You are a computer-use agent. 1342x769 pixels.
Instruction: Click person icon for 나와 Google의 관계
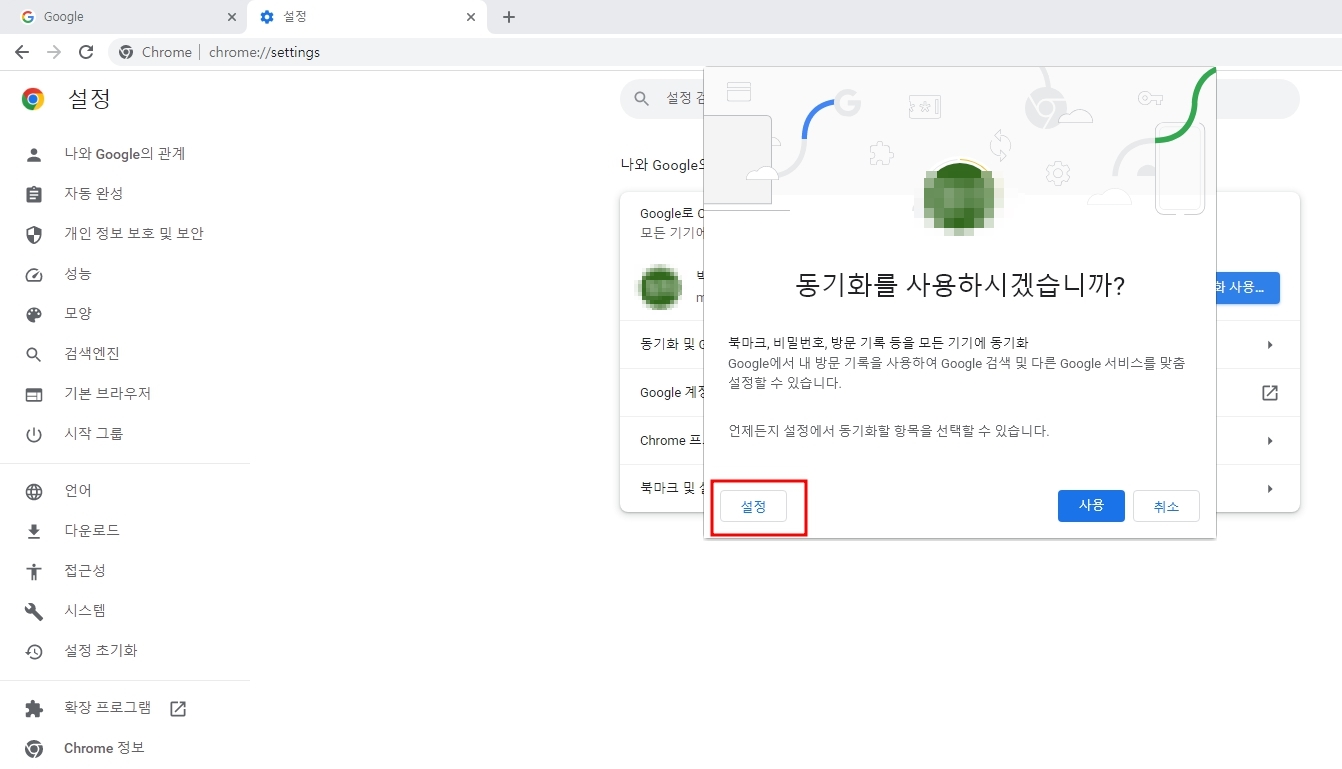(x=34, y=154)
